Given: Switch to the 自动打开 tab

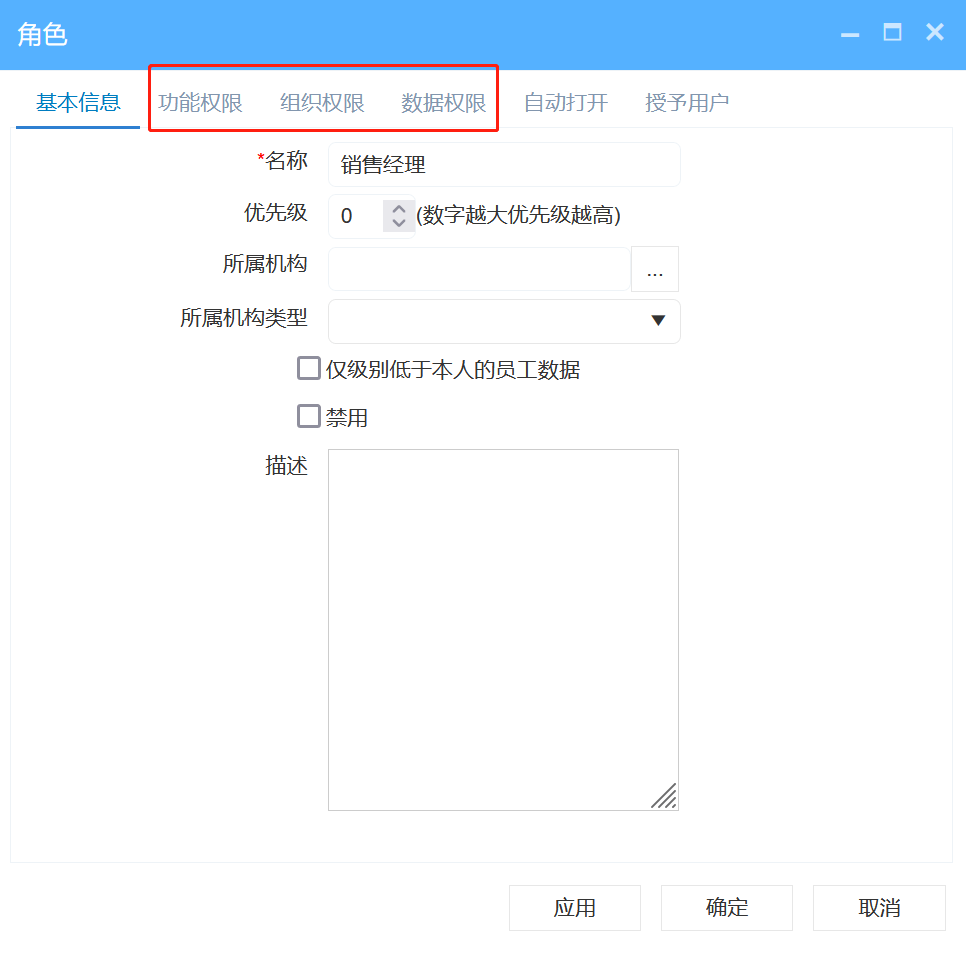Looking at the screenshot, I should 565,101.
